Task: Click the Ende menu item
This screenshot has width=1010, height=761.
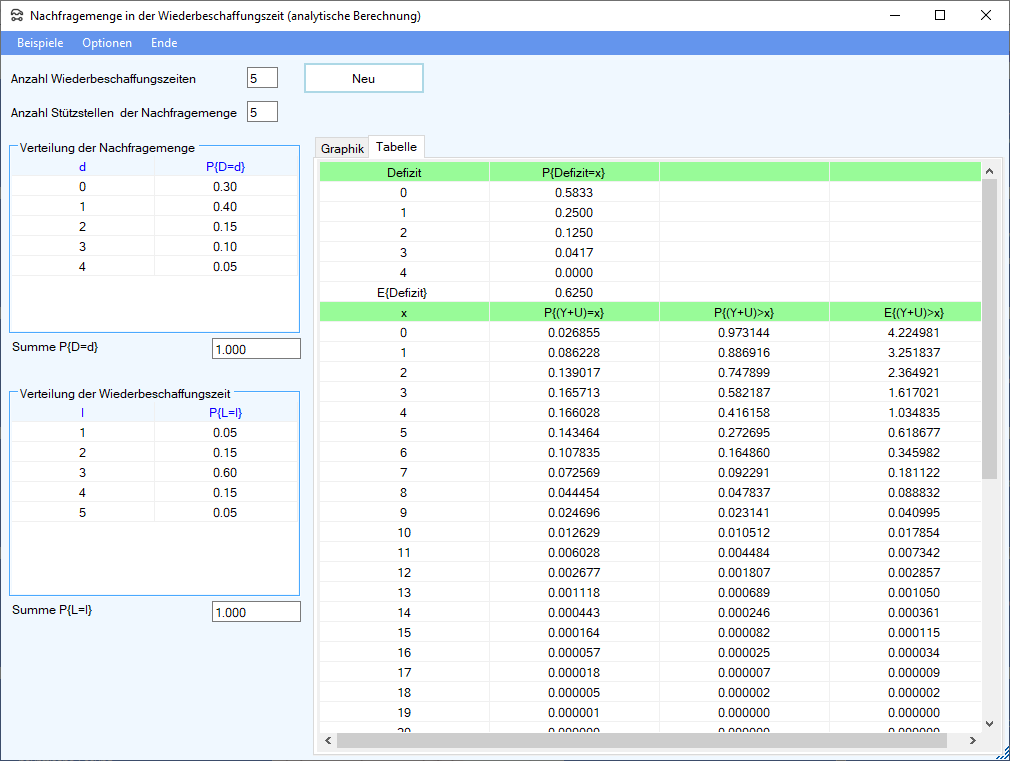Action: pos(164,43)
